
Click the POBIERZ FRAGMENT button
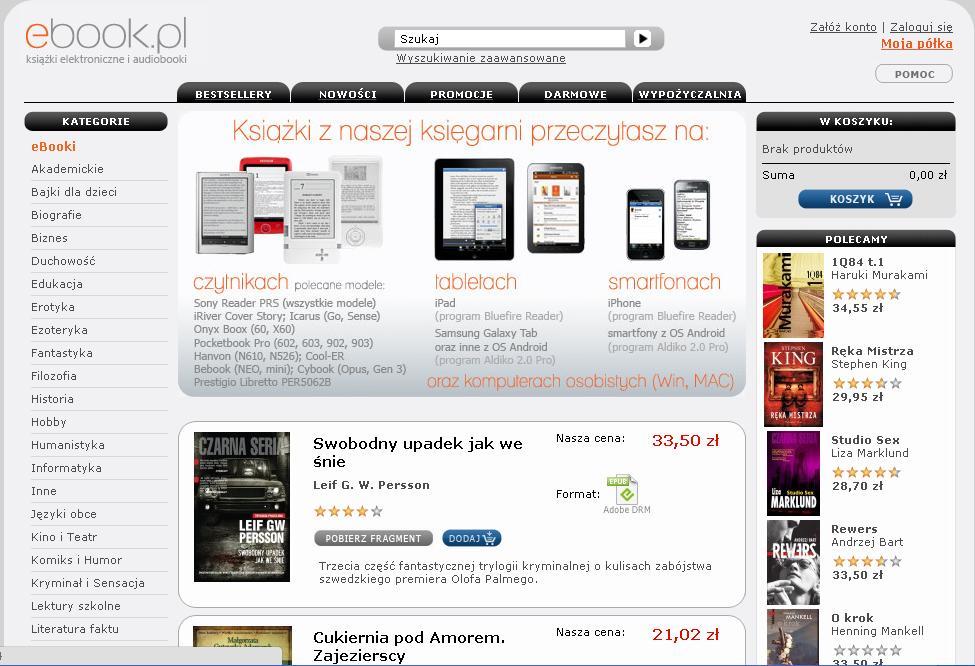pyautogui.click(x=373, y=539)
